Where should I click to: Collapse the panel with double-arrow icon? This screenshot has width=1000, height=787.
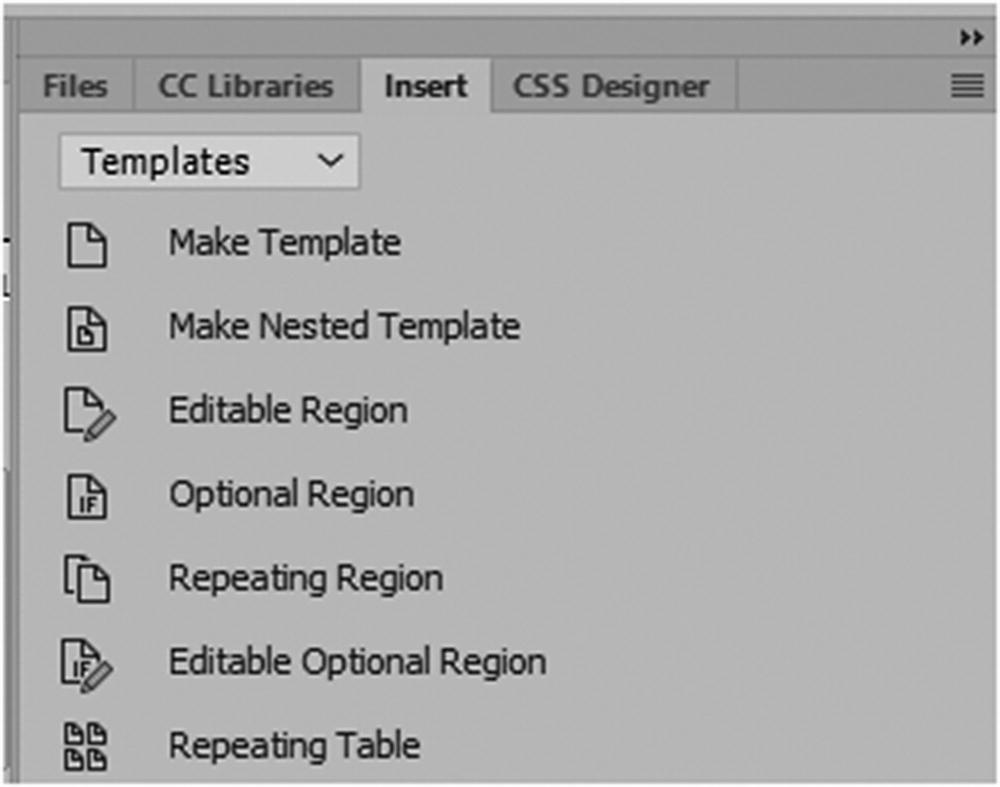tap(970, 37)
